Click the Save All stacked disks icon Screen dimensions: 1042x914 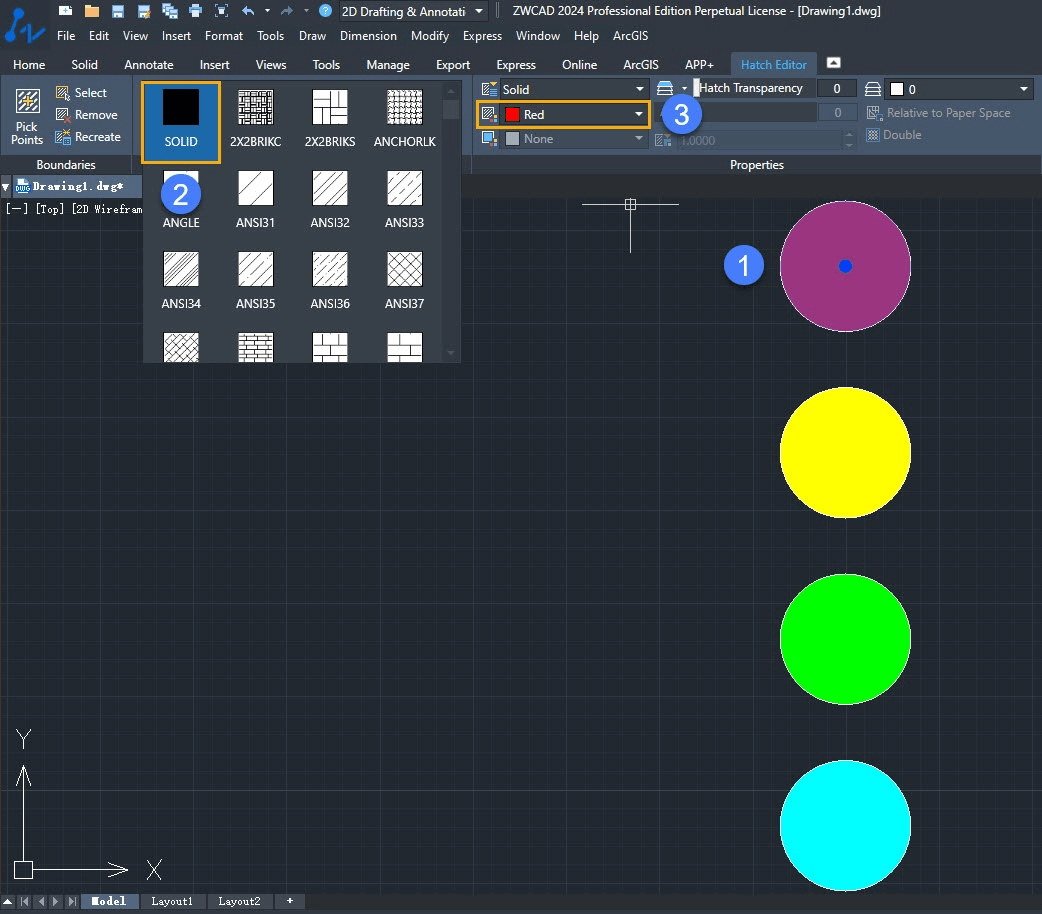pos(169,11)
